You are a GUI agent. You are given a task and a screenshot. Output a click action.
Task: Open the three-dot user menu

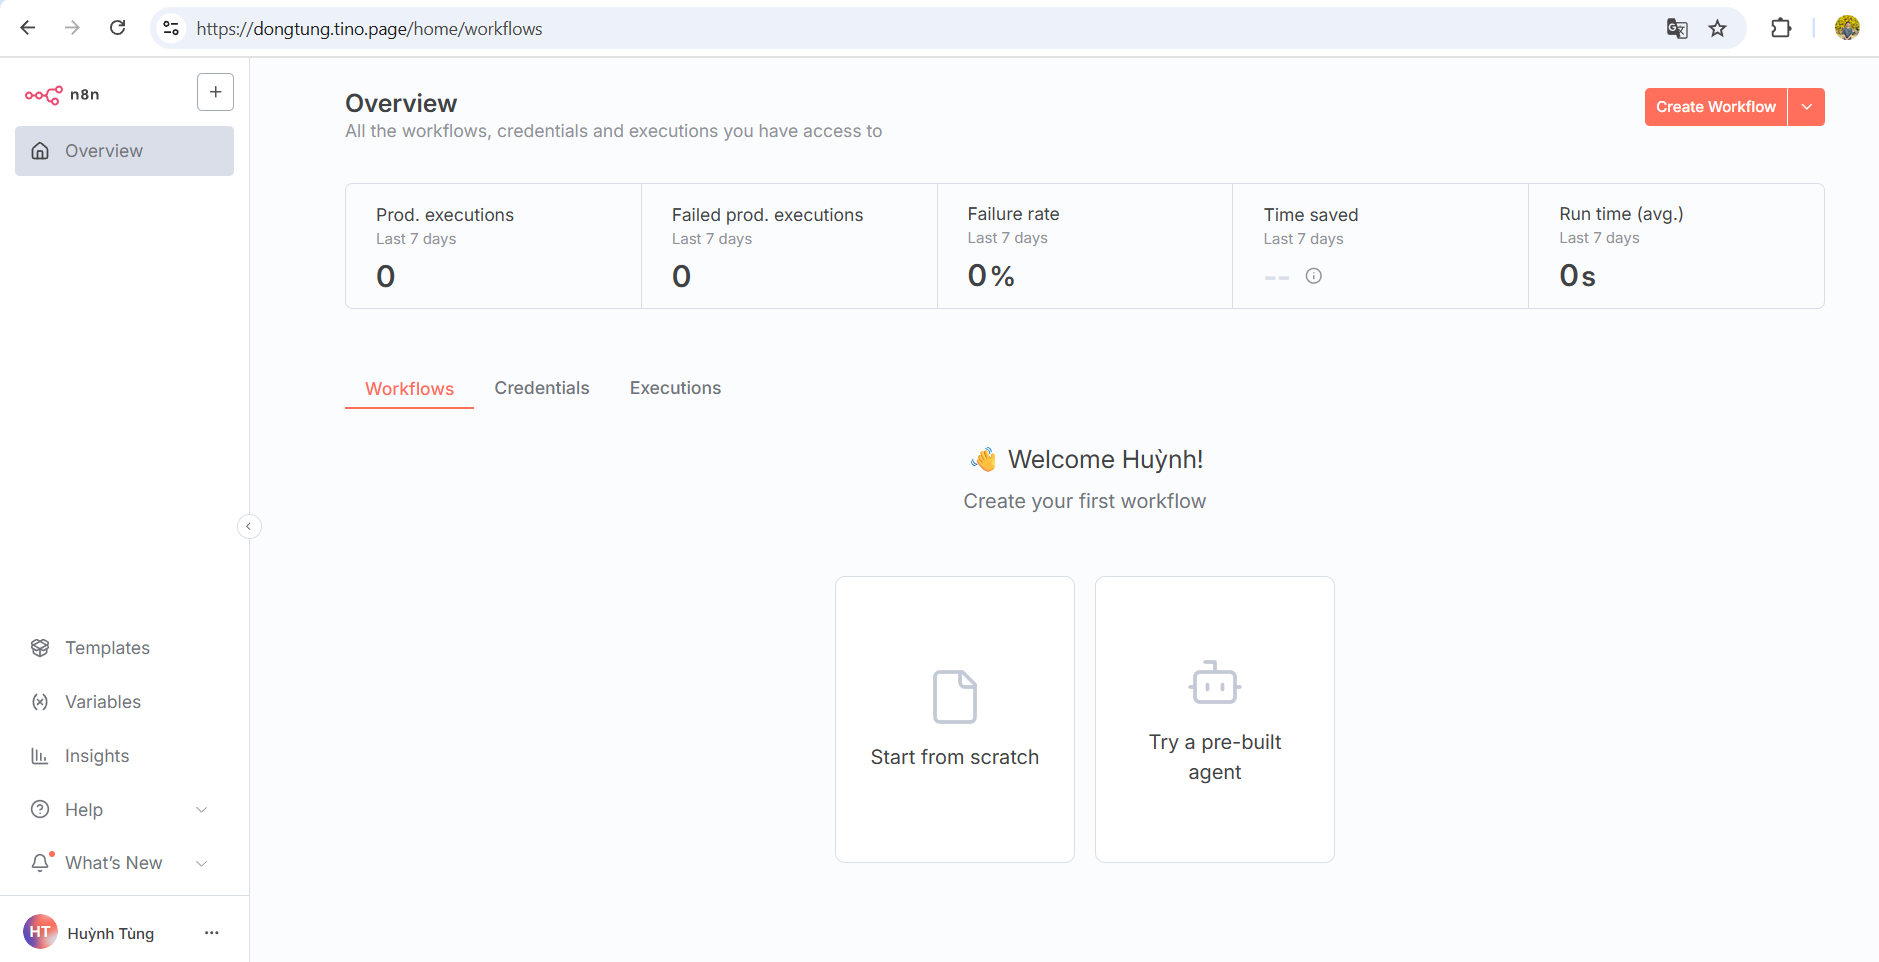(211, 933)
